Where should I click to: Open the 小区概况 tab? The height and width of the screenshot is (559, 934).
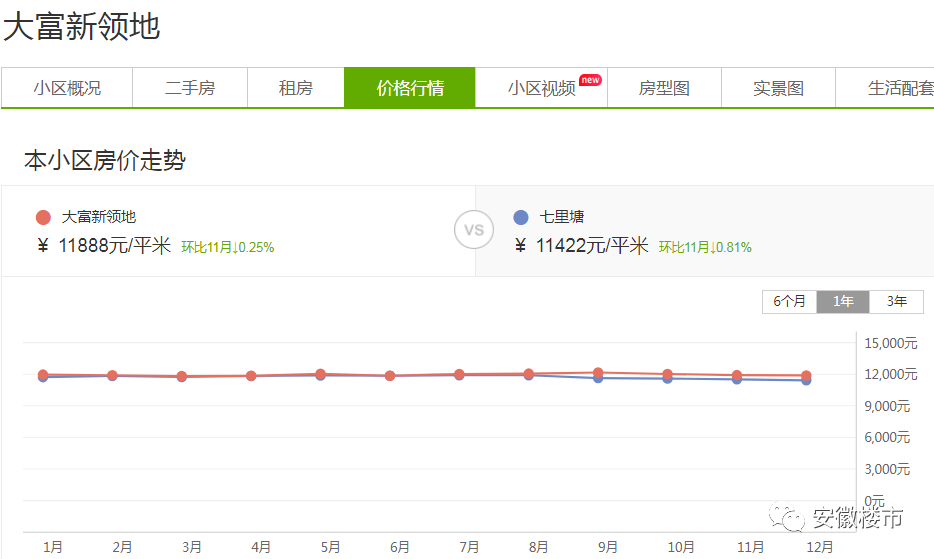coord(67,88)
